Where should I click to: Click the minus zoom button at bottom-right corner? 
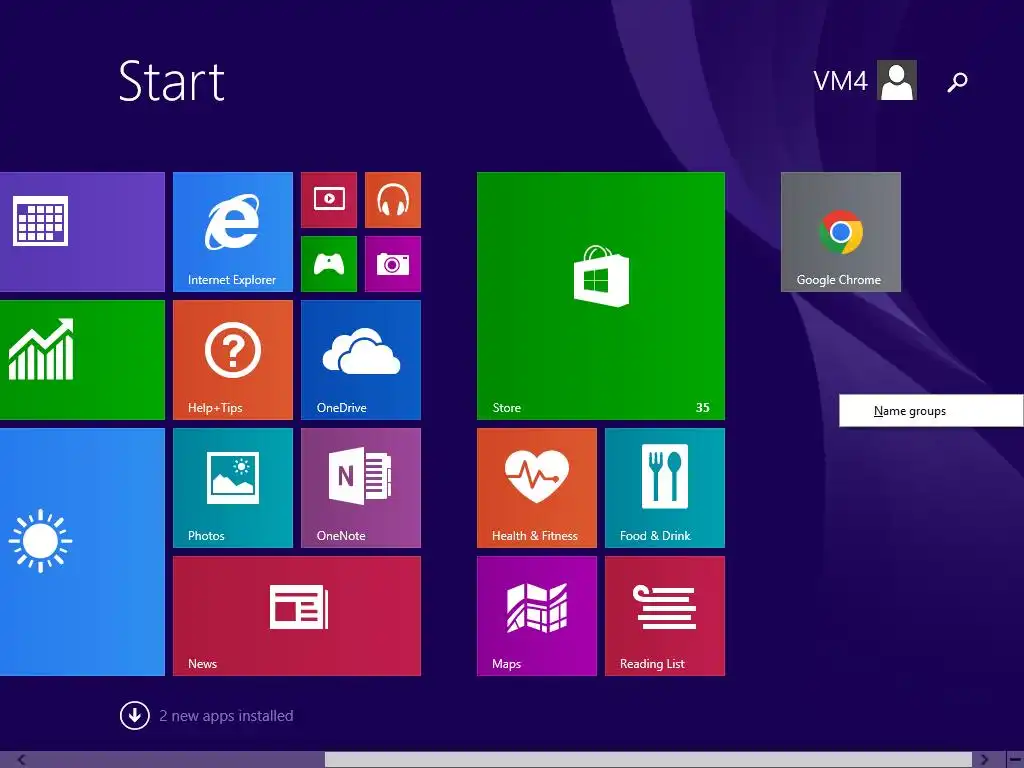click(x=1015, y=760)
